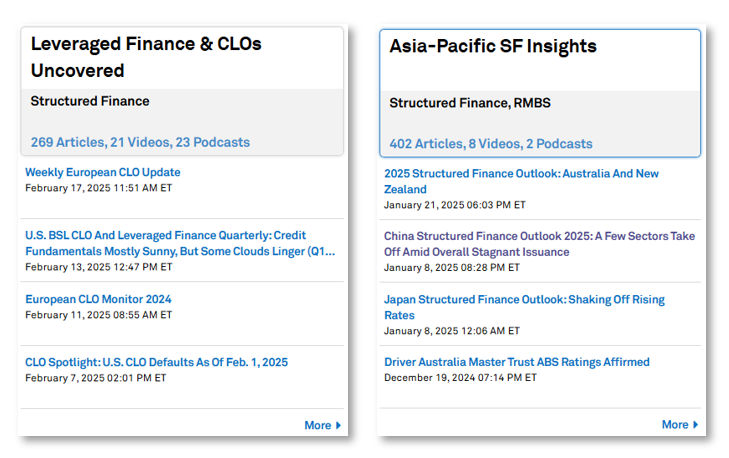Click Structured Finance category label on left card

click(x=90, y=101)
